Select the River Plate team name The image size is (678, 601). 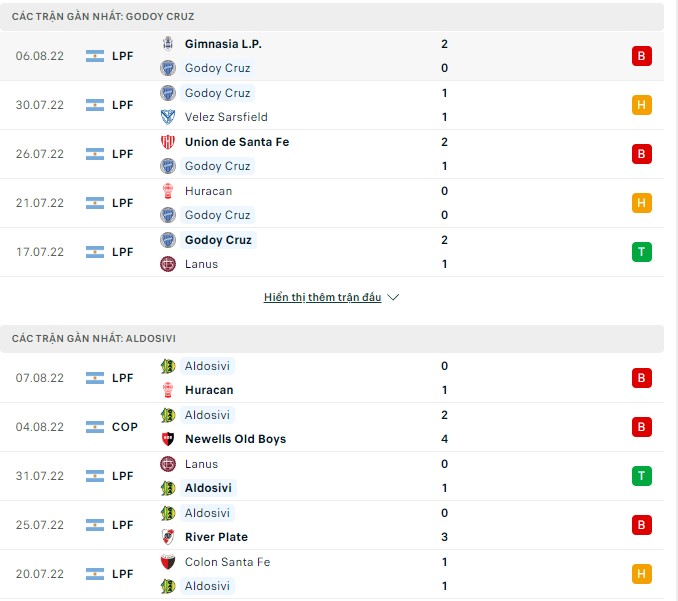pos(216,537)
